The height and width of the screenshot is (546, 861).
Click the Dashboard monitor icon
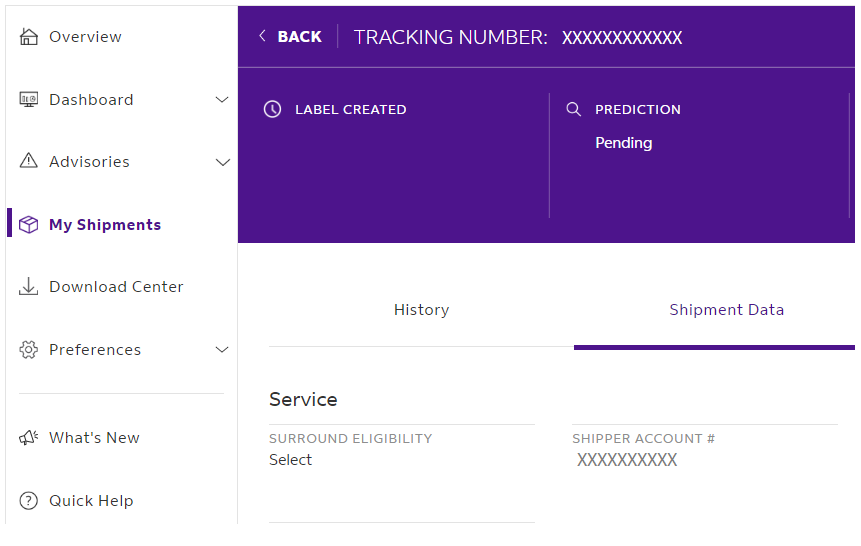coord(29,99)
